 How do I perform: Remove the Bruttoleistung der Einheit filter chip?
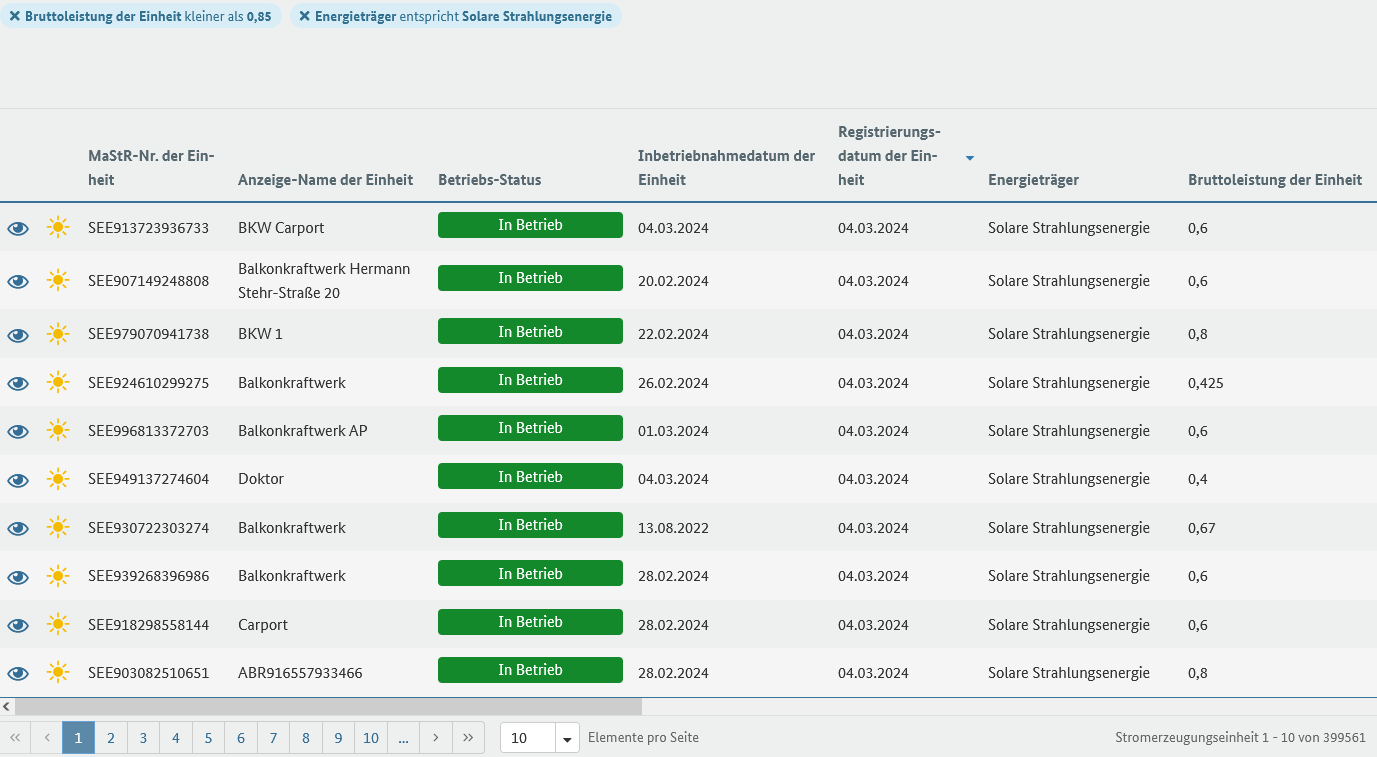click(x=15, y=16)
